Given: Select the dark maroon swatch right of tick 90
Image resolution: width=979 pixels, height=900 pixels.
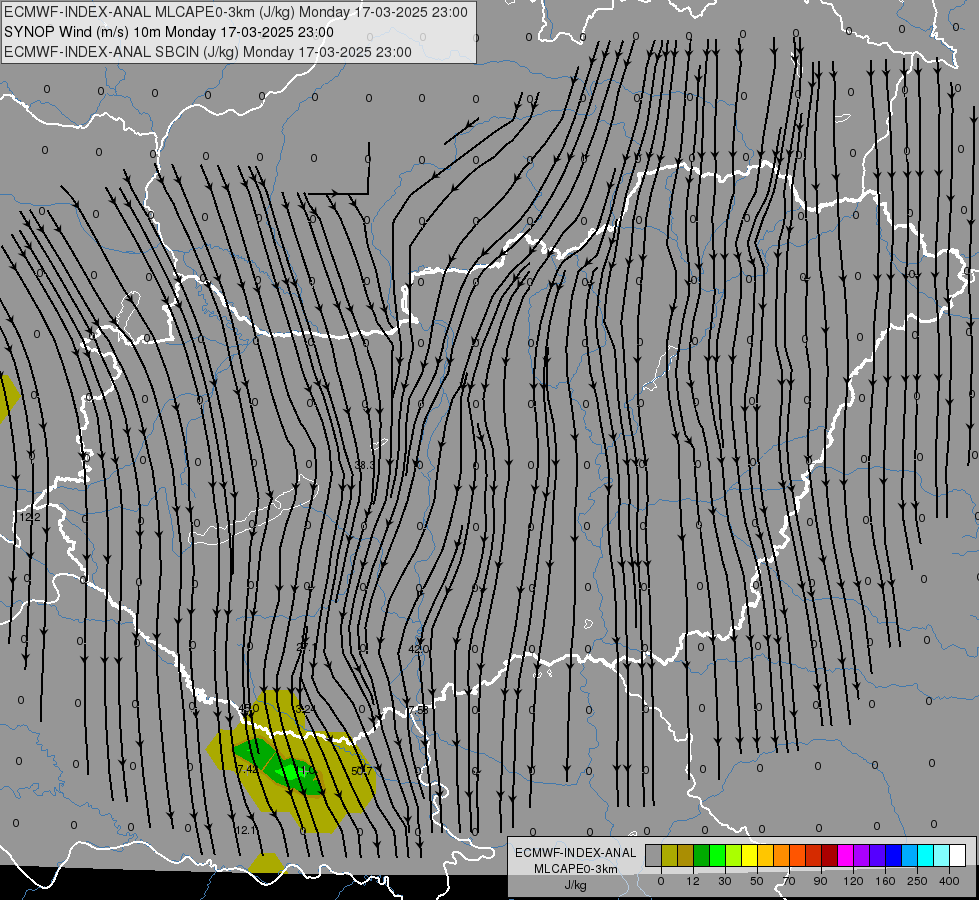Looking at the screenshot, I should (830, 855).
